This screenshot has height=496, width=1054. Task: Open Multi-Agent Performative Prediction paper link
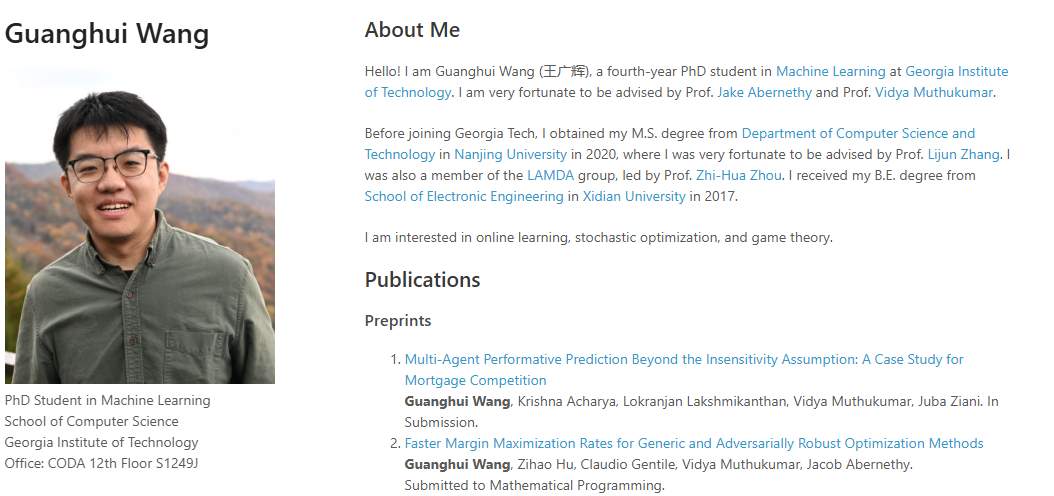(x=684, y=360)
